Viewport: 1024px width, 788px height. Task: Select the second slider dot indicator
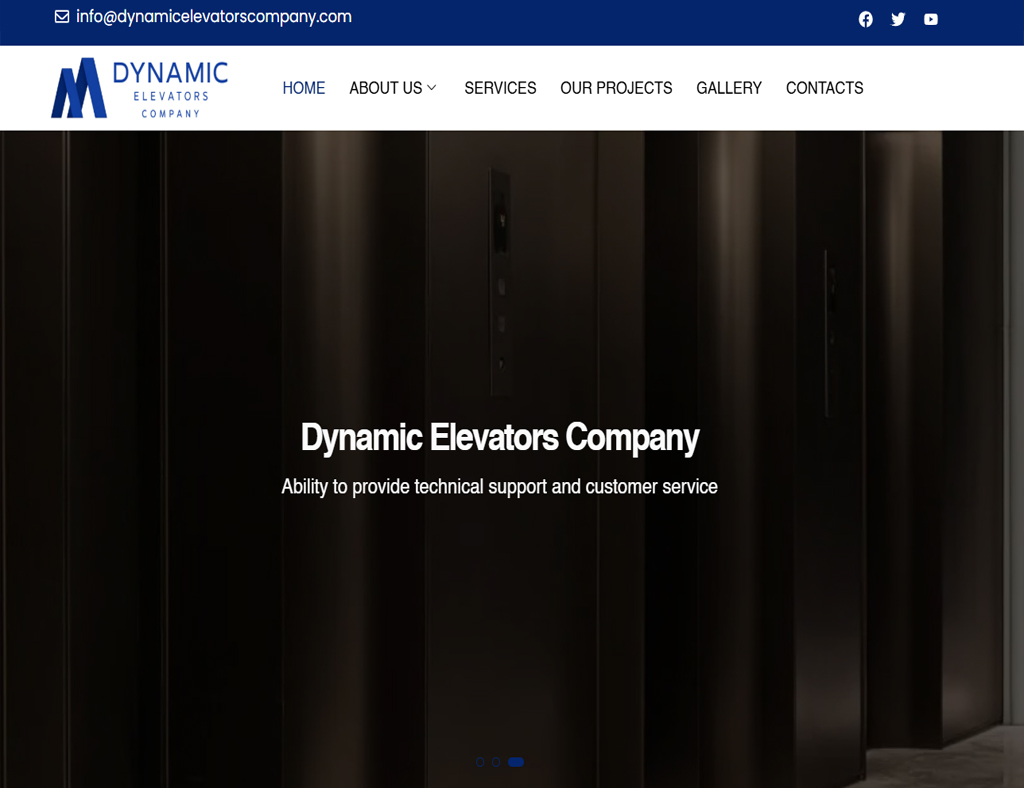pos(496,762)
